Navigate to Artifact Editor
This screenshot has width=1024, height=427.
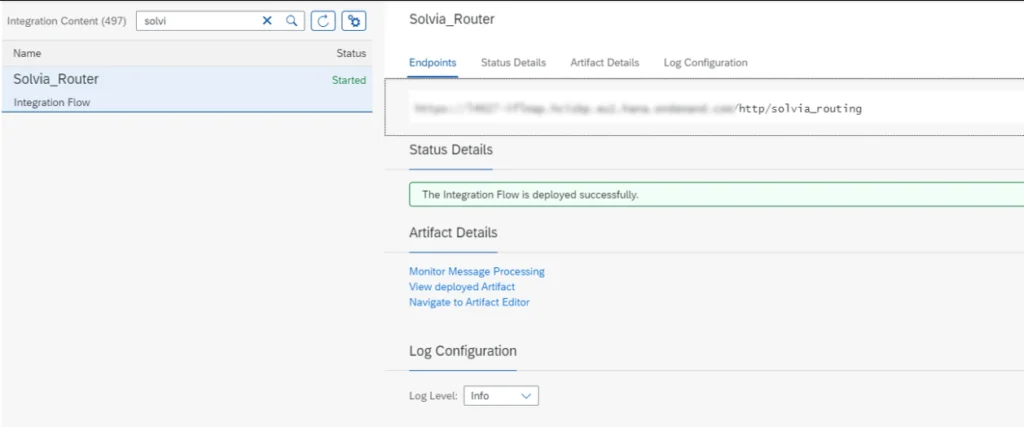[x=469, y=302]
